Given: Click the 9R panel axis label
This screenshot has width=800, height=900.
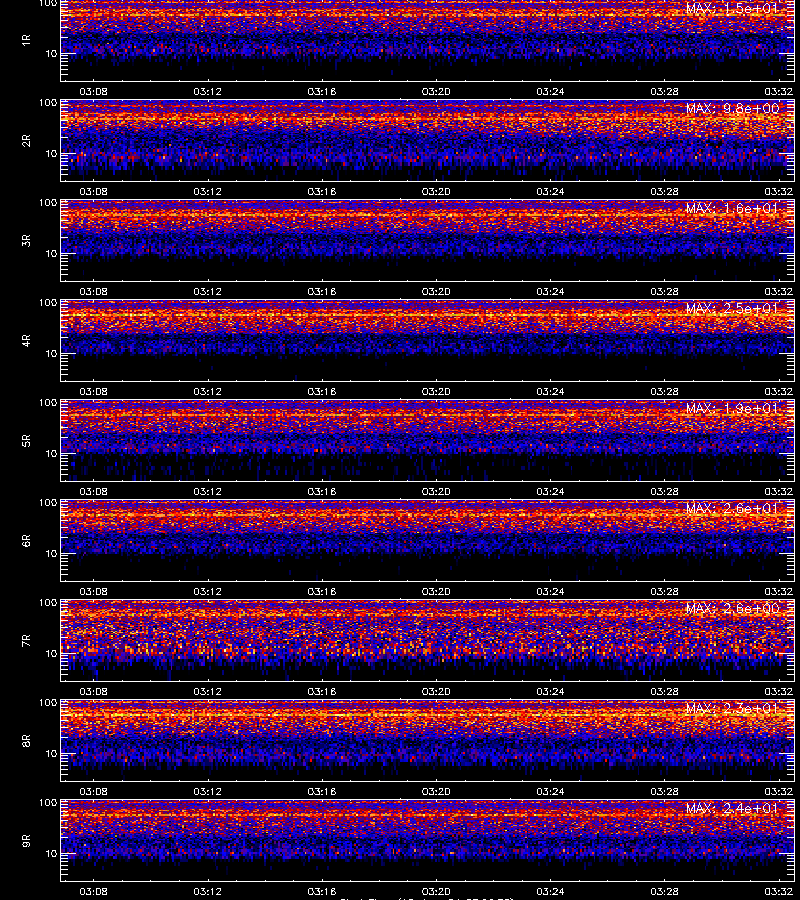Looking at the screenshot, I should [x=26, y=841].
